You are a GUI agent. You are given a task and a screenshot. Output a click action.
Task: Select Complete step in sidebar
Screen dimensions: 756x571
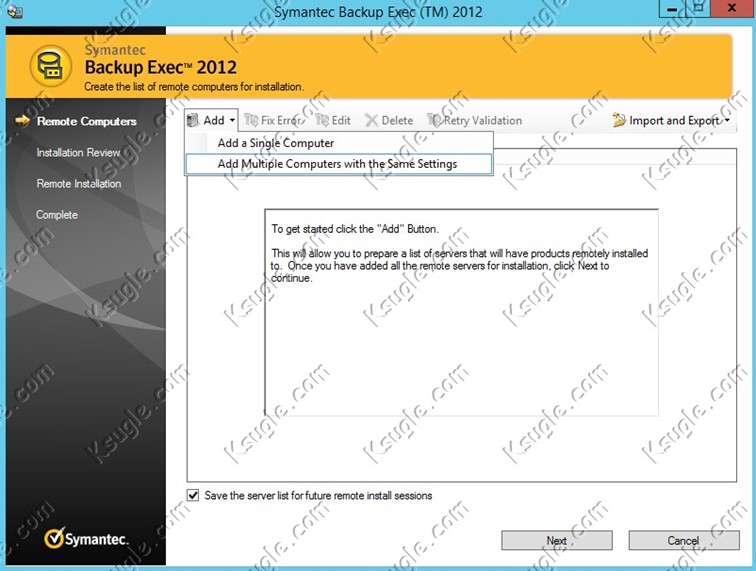coord(57,215)
